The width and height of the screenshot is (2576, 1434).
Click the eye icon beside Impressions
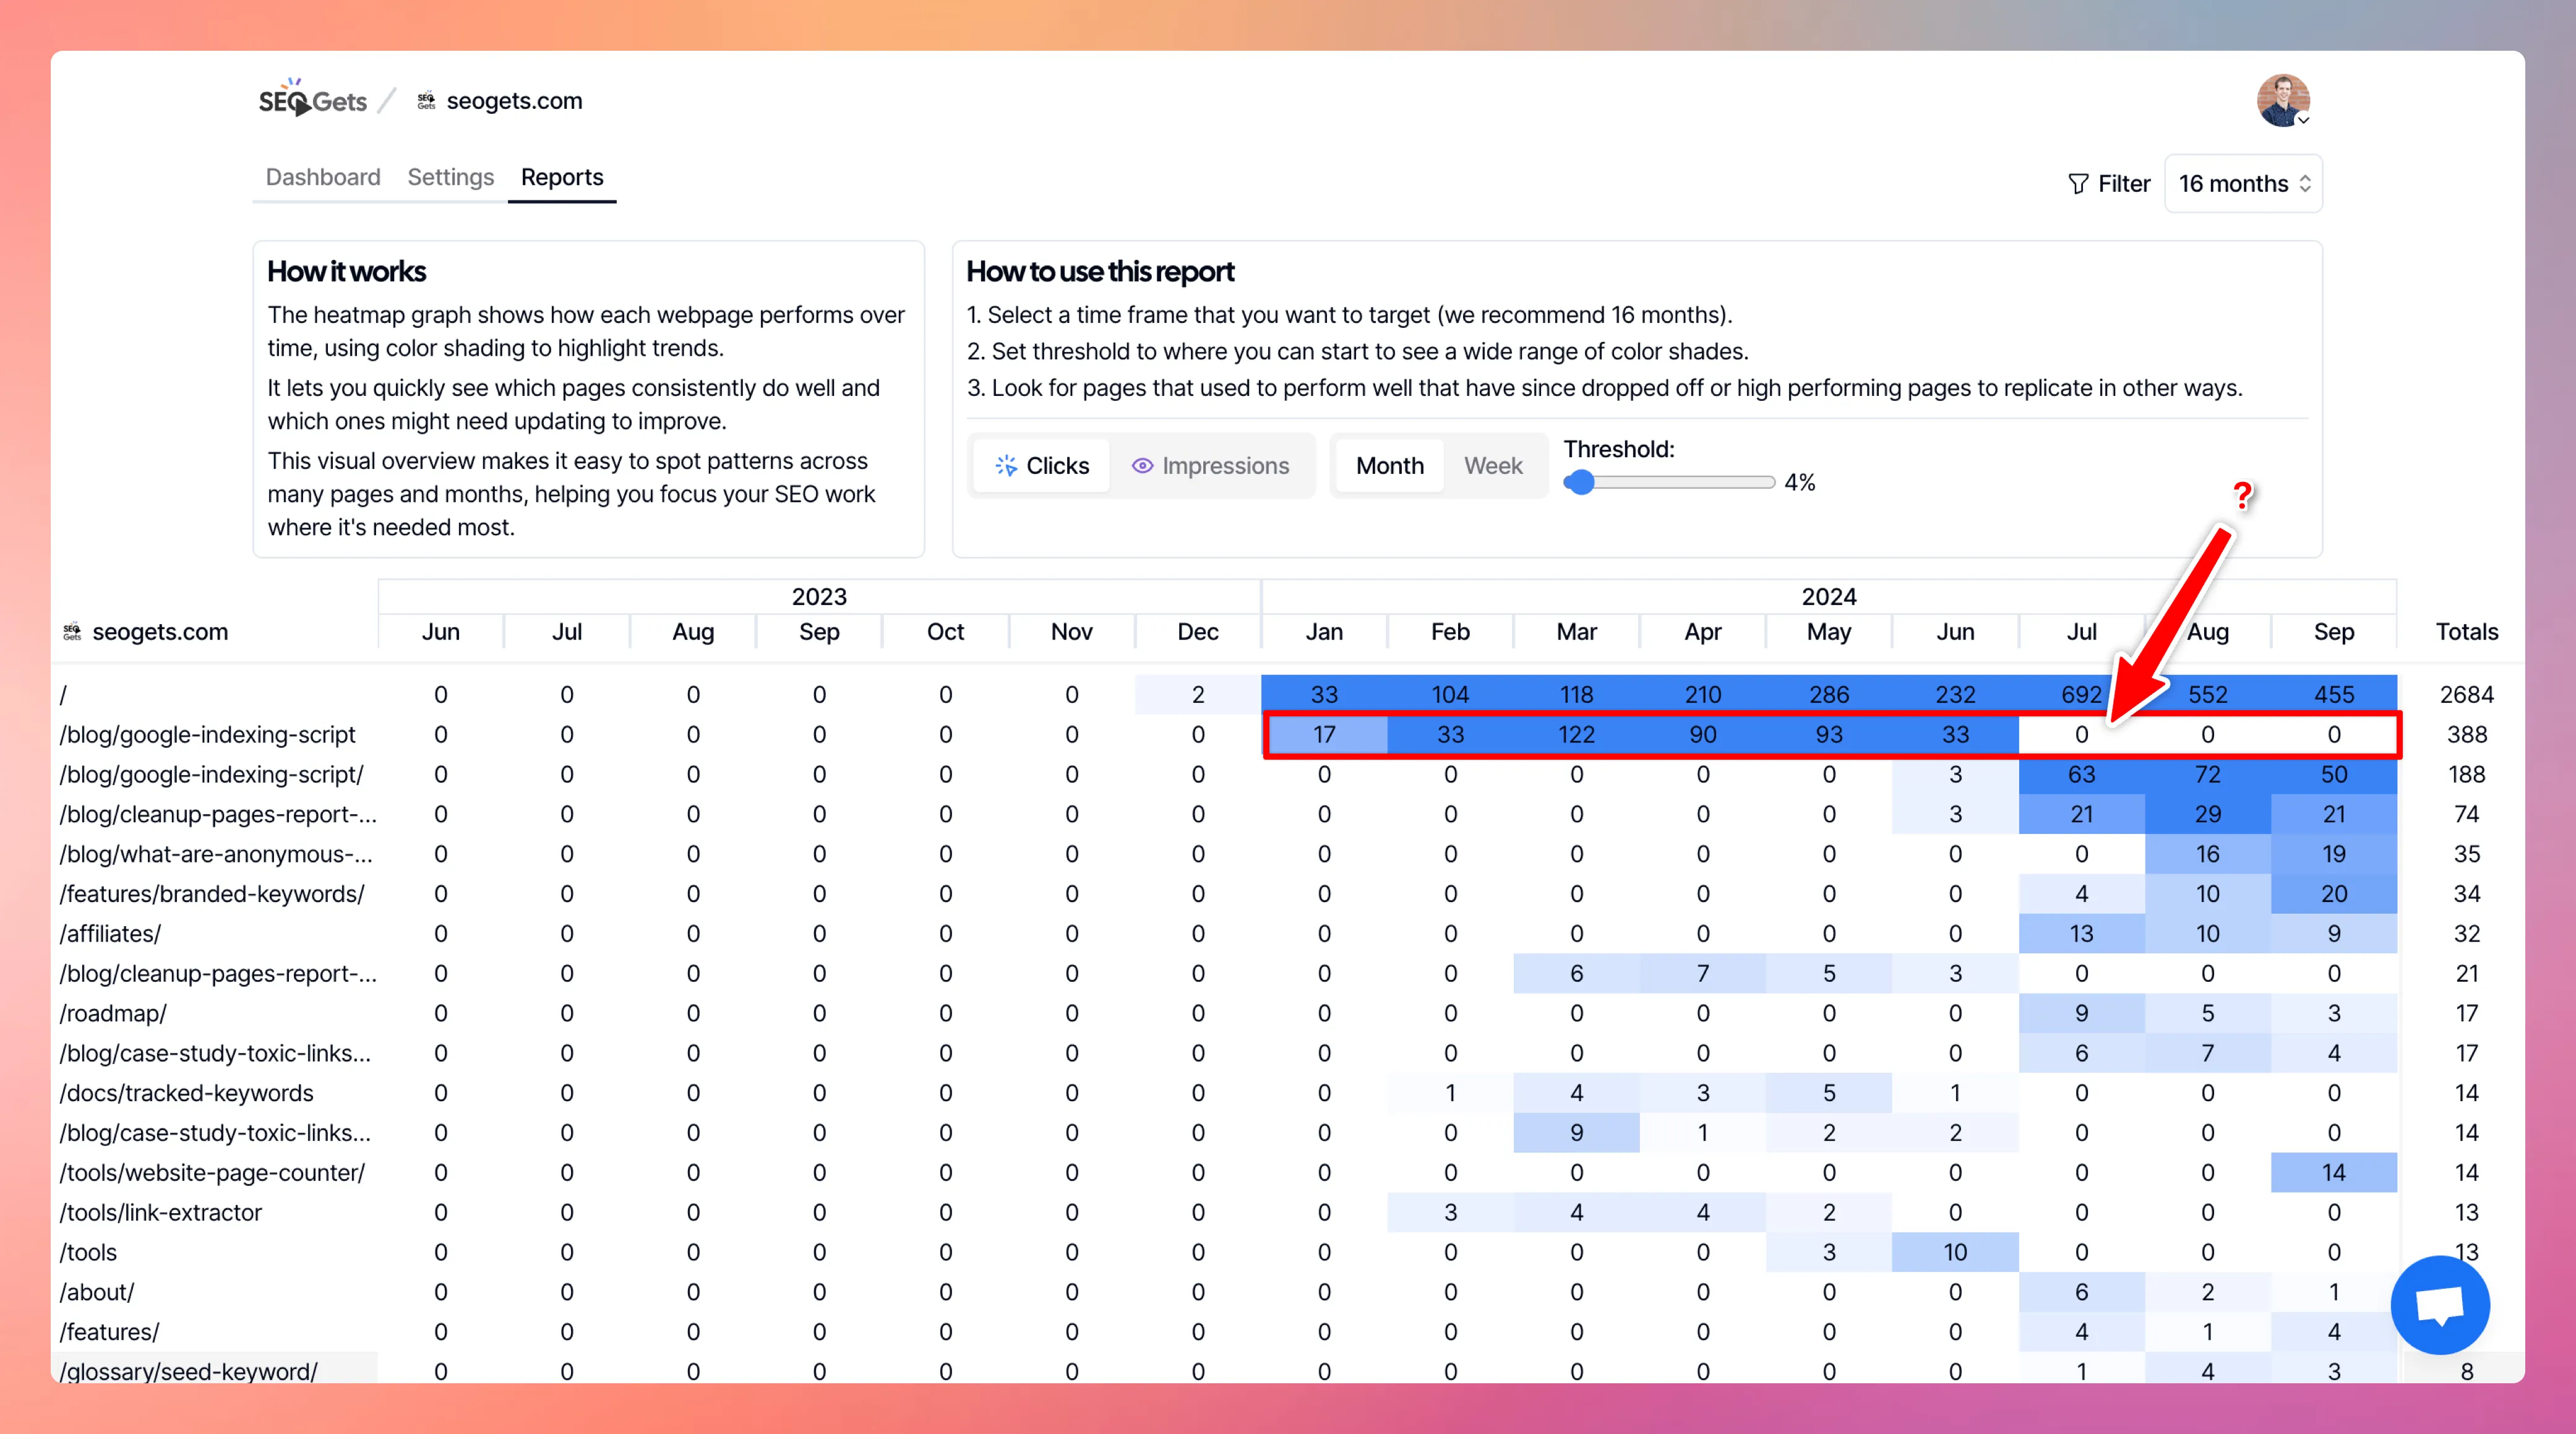pyautogui.click(x=1142, y=466)
